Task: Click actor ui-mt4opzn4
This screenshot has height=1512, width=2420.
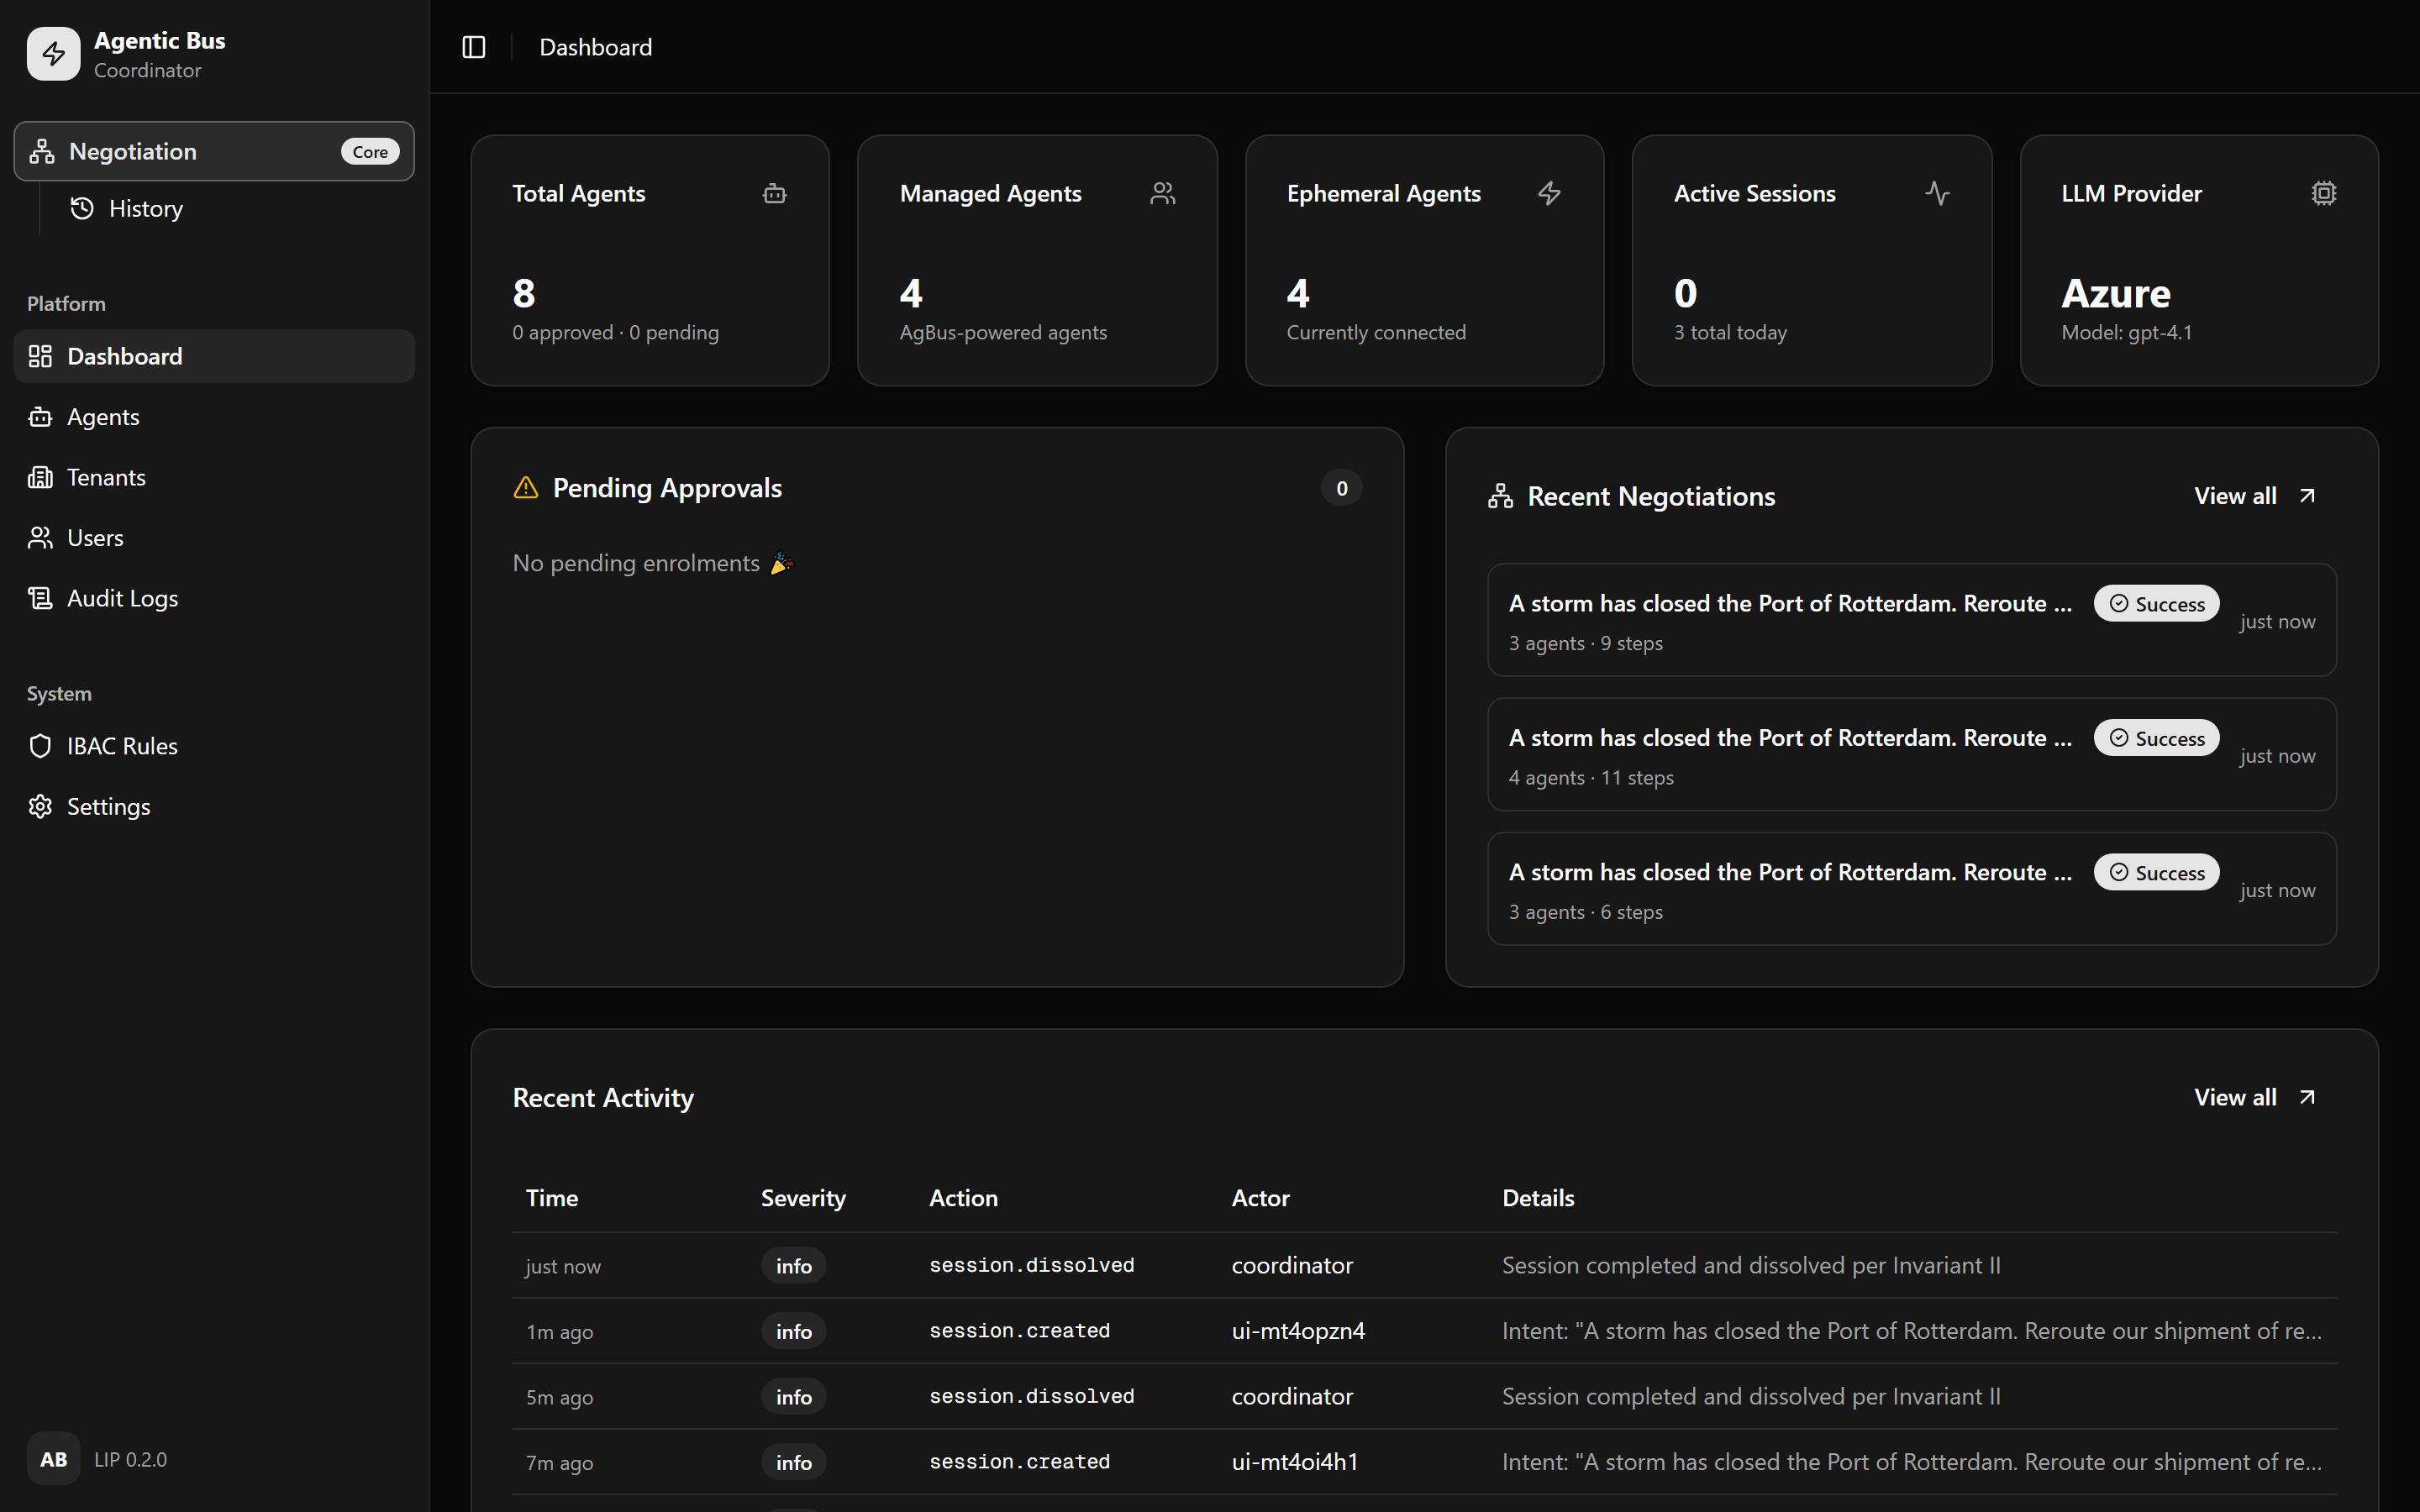Action: pyautogui.click(x=1298, y=1331)
